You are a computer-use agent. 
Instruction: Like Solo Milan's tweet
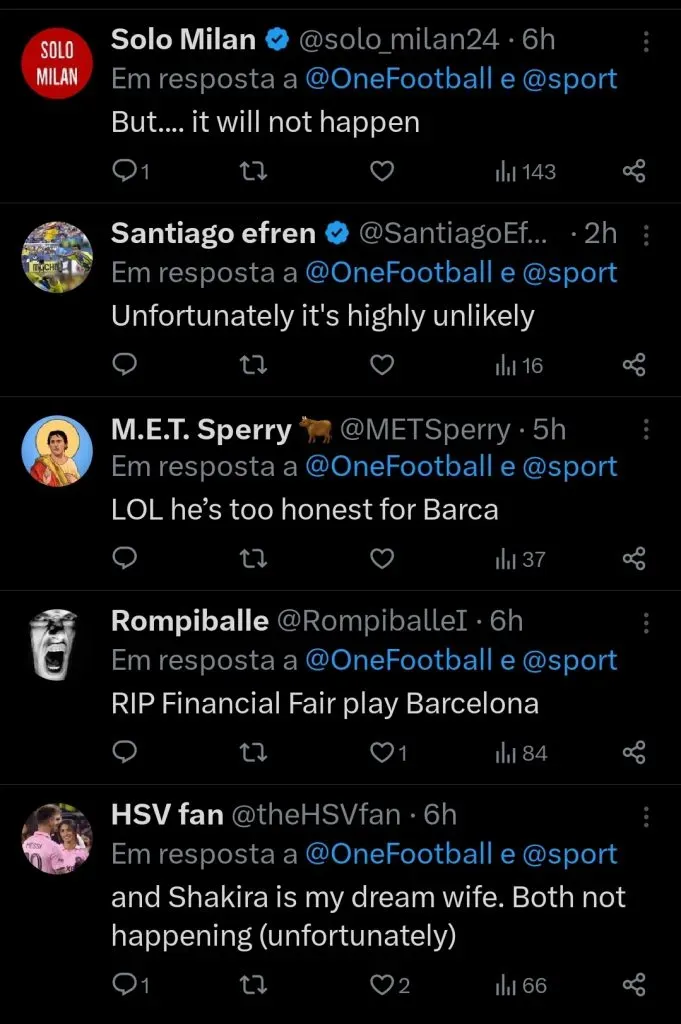pyautogui.click(x=382, y=172)
